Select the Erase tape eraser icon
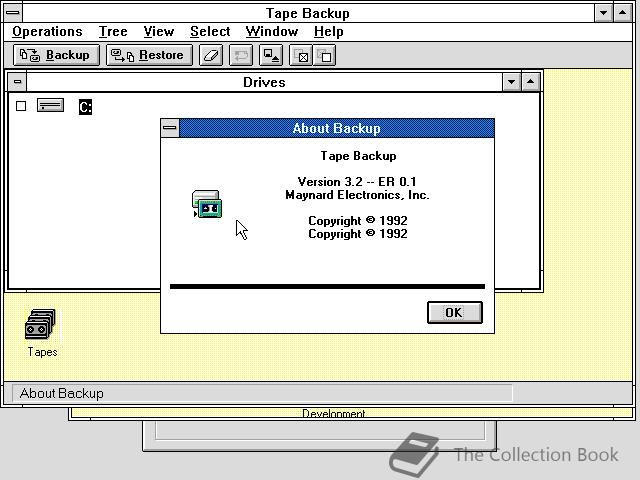This screenshot has height=480, width=640. [x=211, y=55]
